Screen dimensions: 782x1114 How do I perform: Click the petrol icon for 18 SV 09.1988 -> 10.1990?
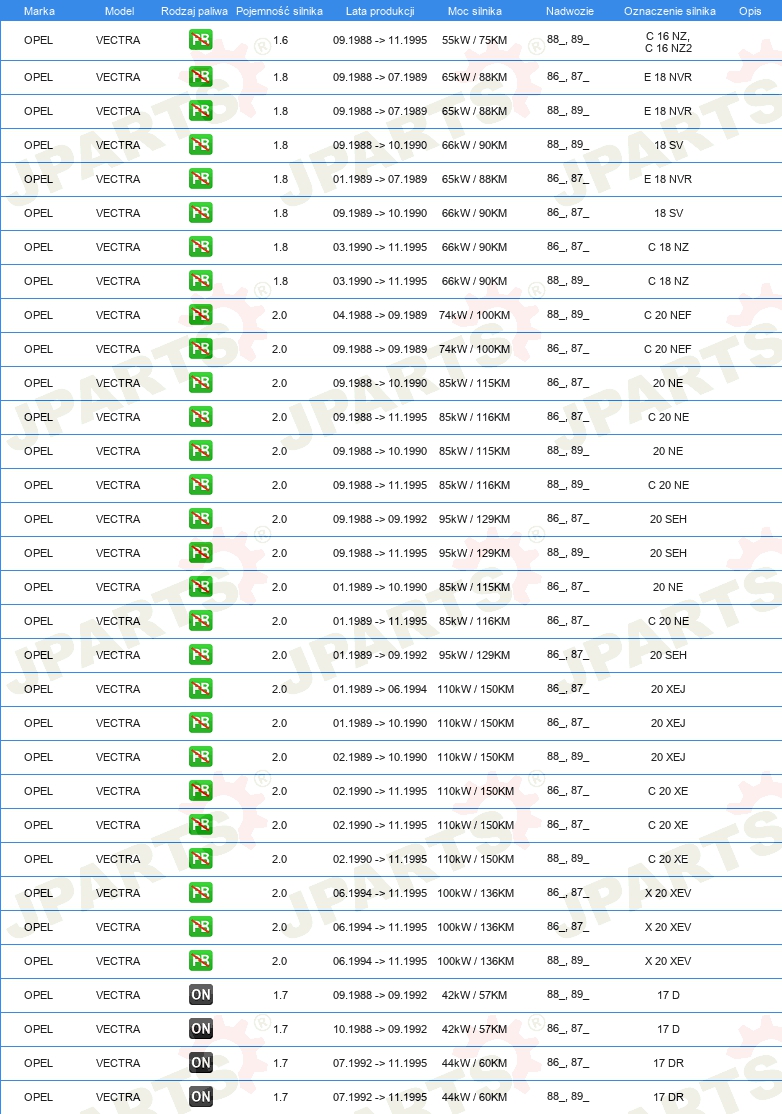click(x=201, y=145)
